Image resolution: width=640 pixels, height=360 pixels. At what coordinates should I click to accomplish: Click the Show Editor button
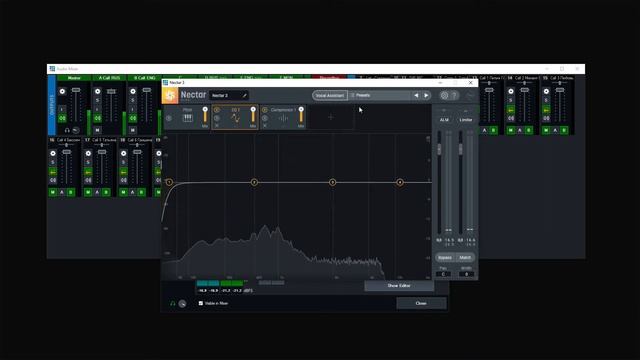[399, 286]
